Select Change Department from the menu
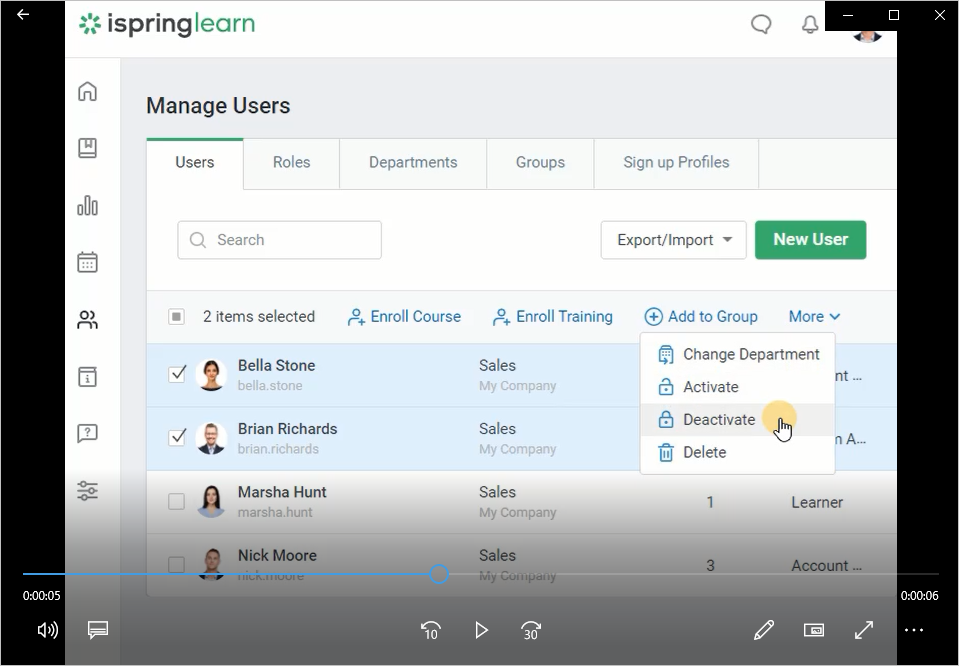Screen dimensions: 959x666 coord(738,355)
